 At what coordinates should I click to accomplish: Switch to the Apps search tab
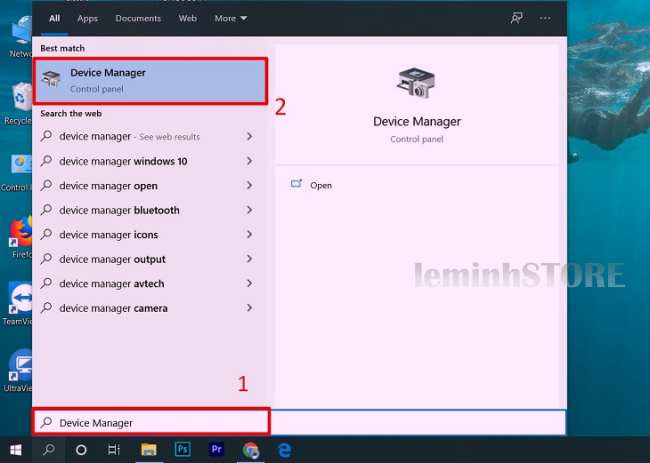(87, 18)
